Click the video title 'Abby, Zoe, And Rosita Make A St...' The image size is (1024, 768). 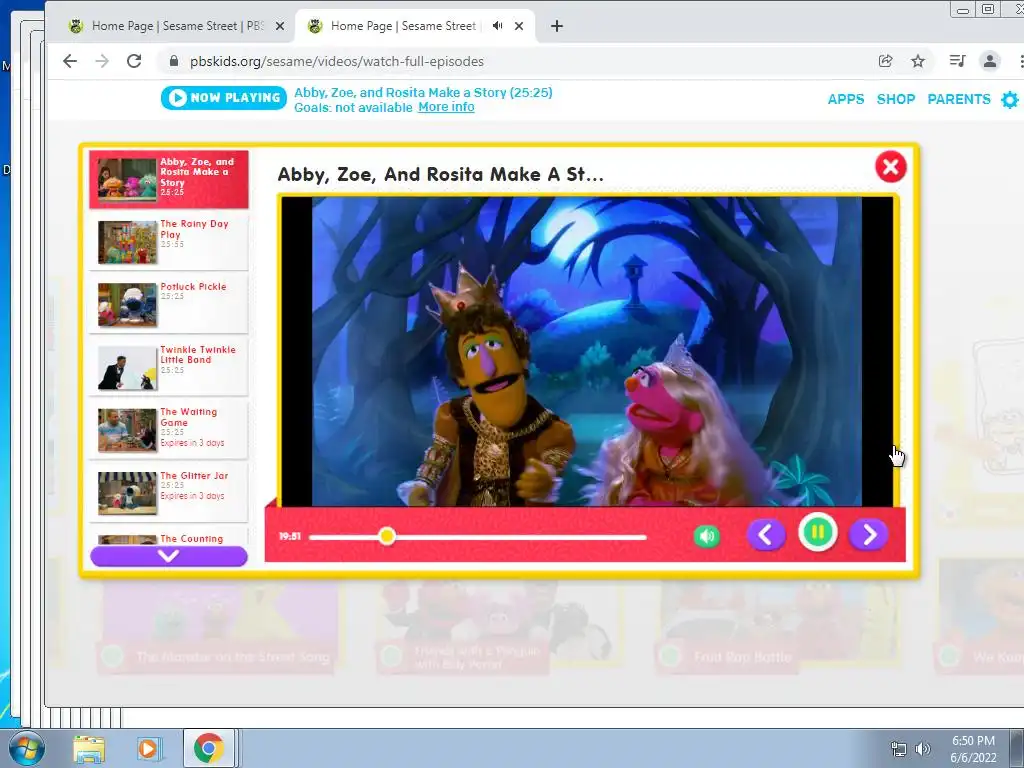(441, 174)
